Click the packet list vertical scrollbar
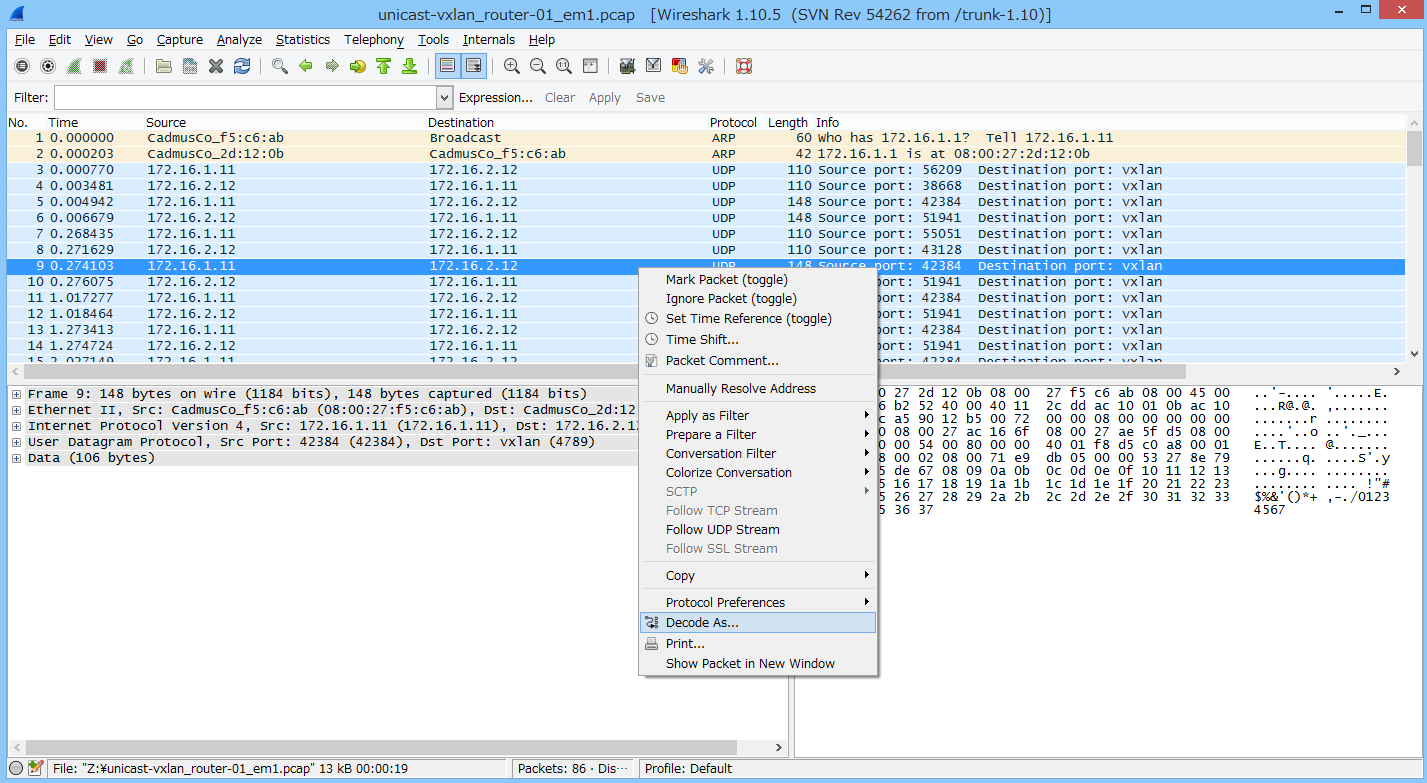1427x783 pixels. coord(1414,238)
